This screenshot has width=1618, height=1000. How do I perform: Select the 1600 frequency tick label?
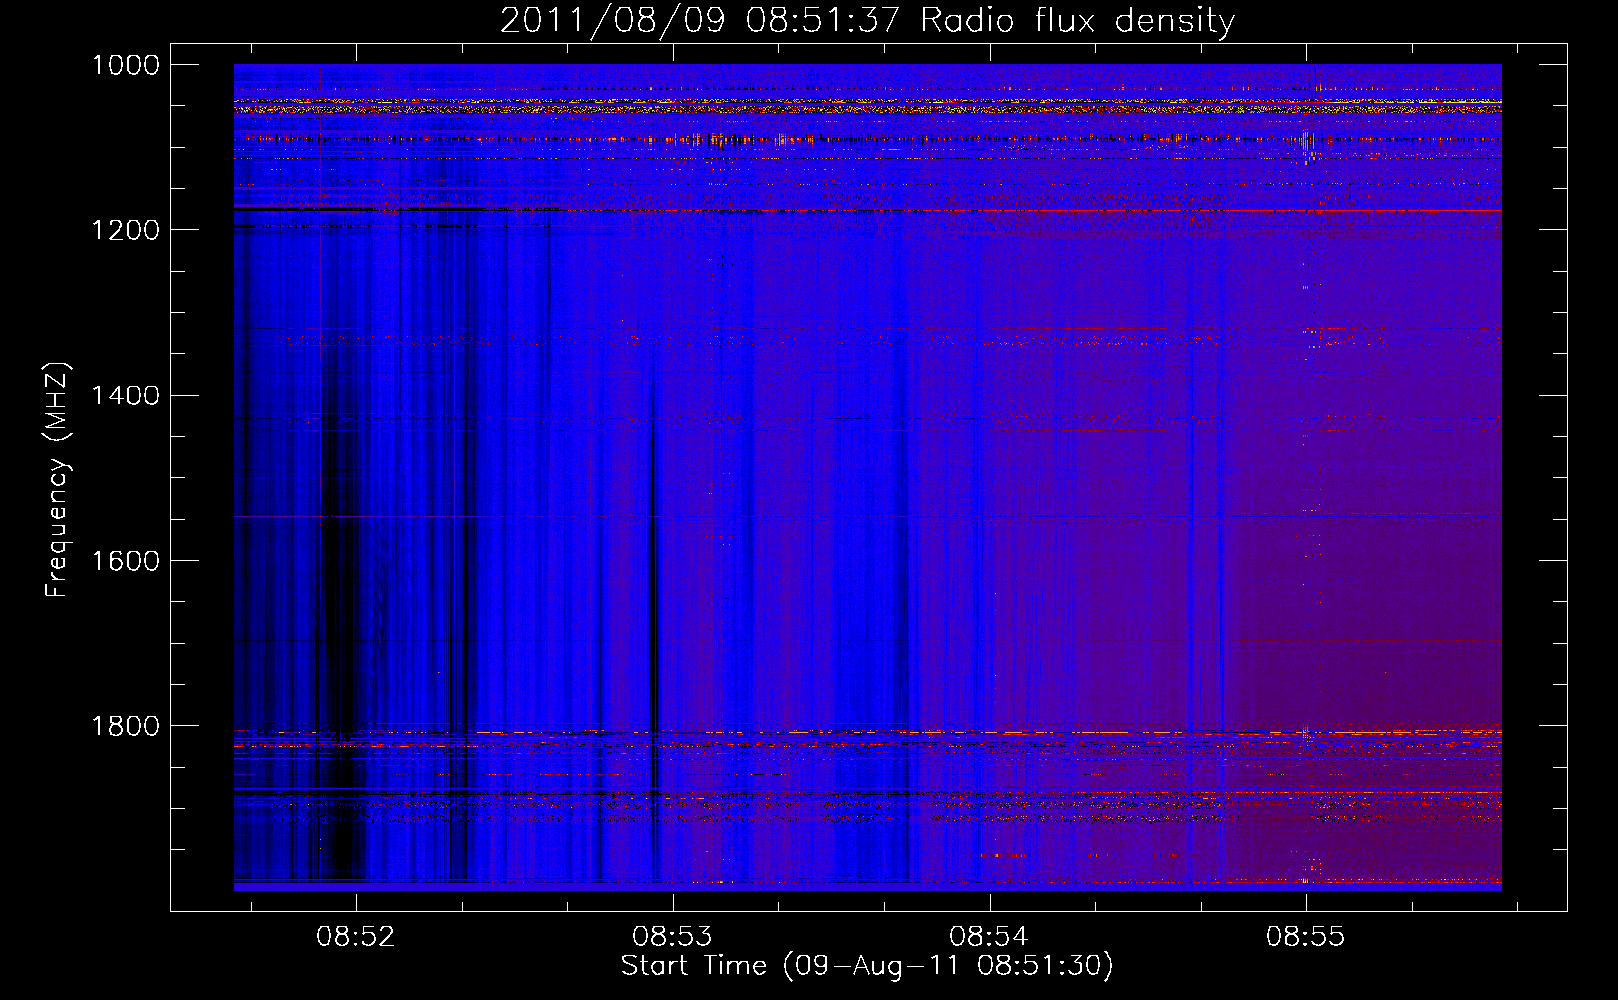pyautogui.click(x=126, y=561)
